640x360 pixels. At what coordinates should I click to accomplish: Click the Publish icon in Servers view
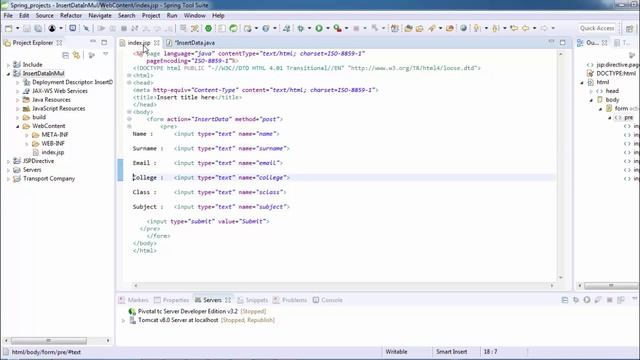pyautogui.click(x=621, y=300)
